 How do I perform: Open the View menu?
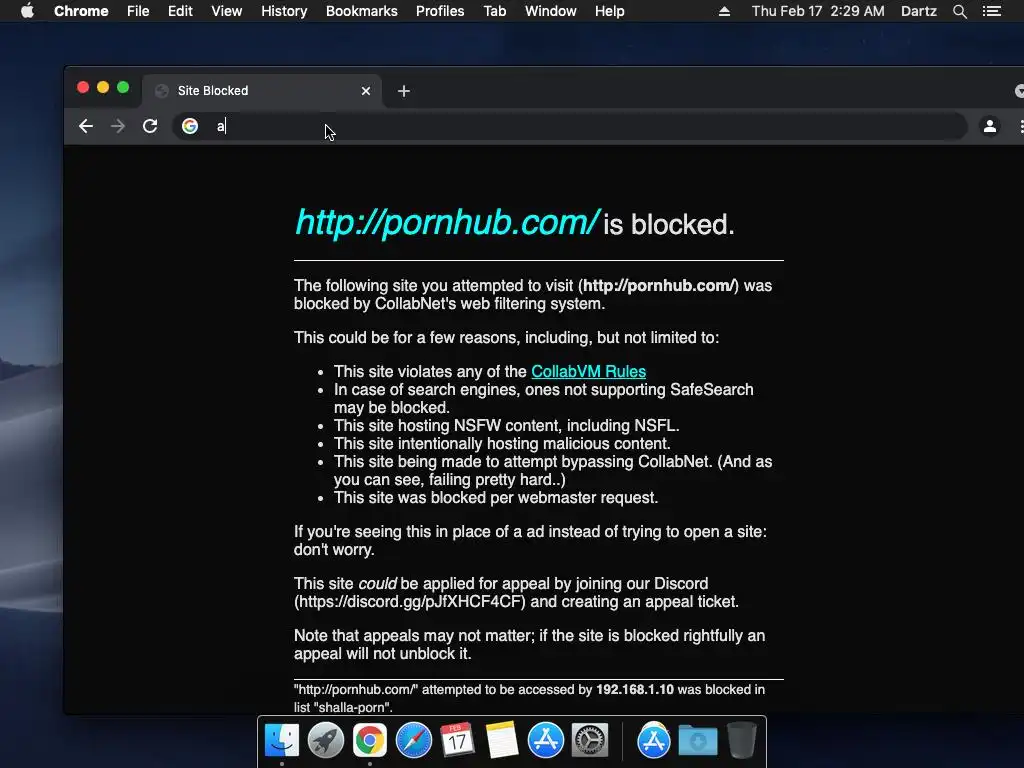point(227,11)
